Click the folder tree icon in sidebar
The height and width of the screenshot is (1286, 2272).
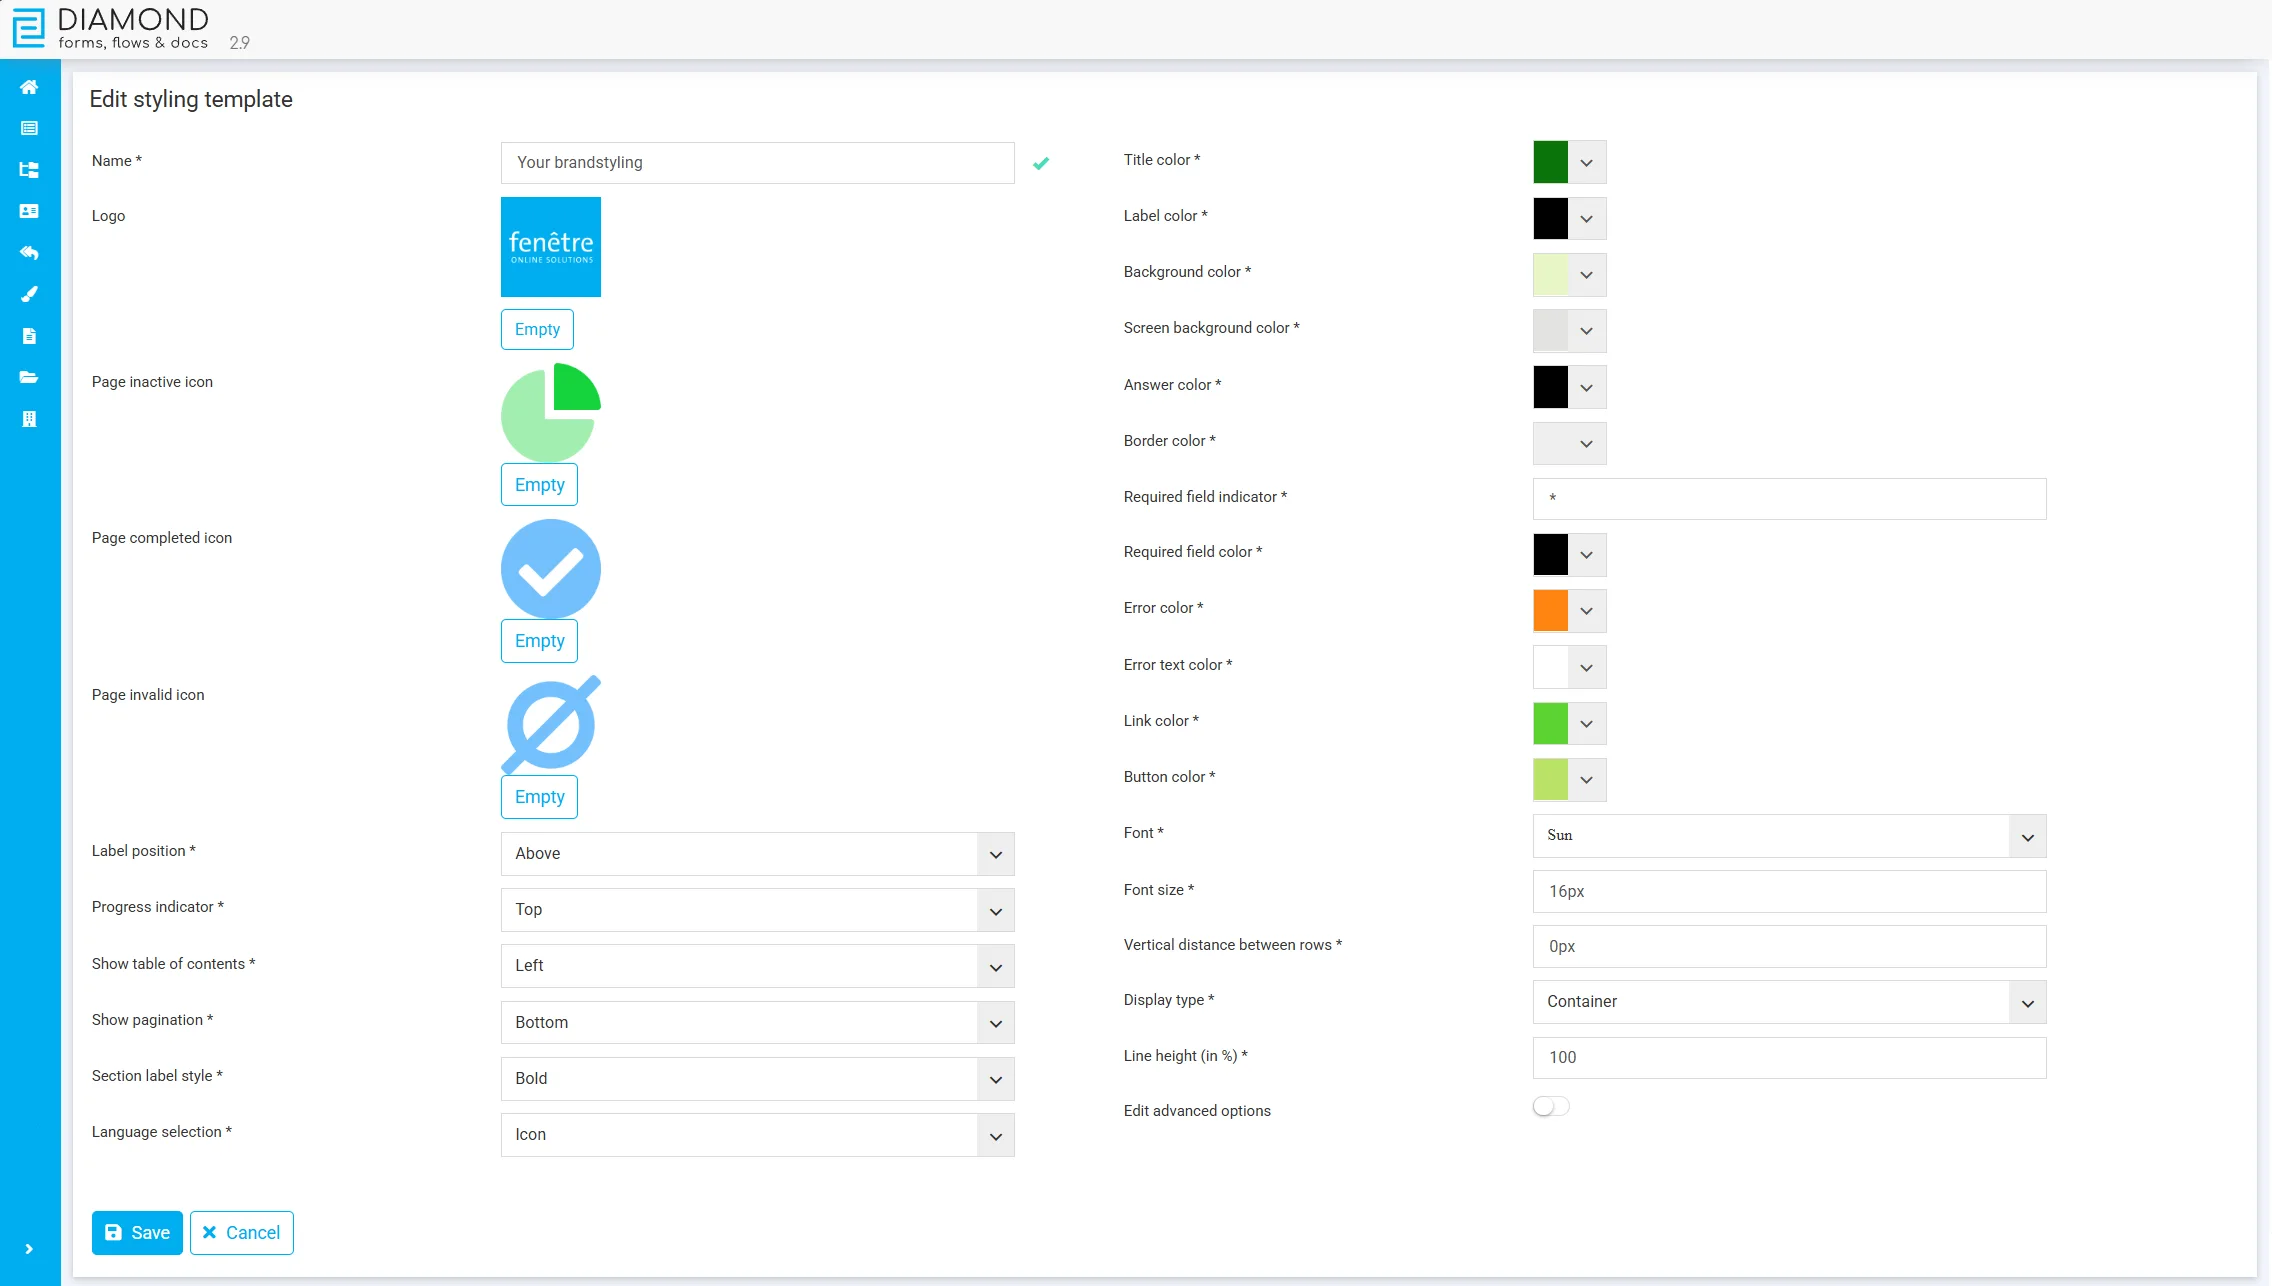pyautogui.click(x=29, y=170)
